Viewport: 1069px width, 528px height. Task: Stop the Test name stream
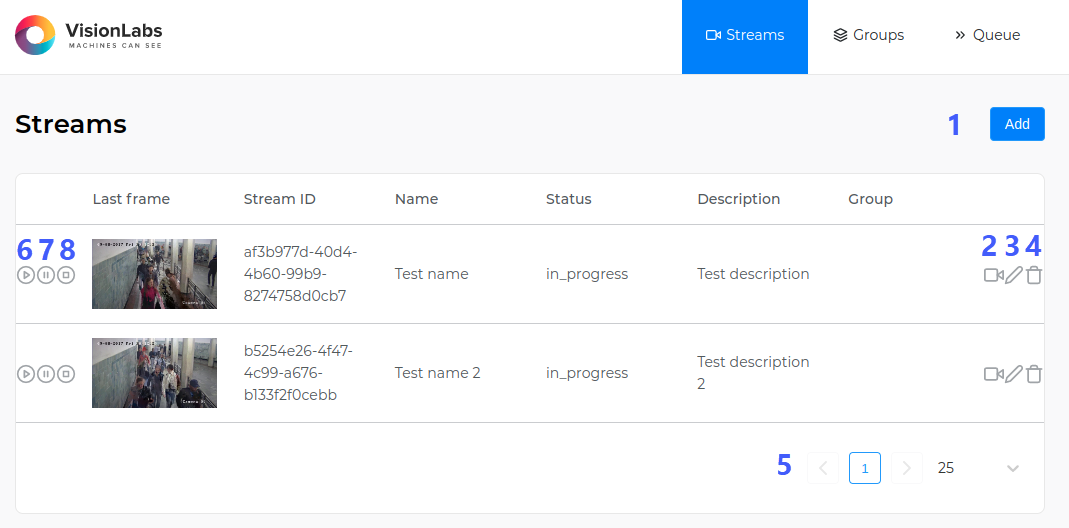click(66, 275)
